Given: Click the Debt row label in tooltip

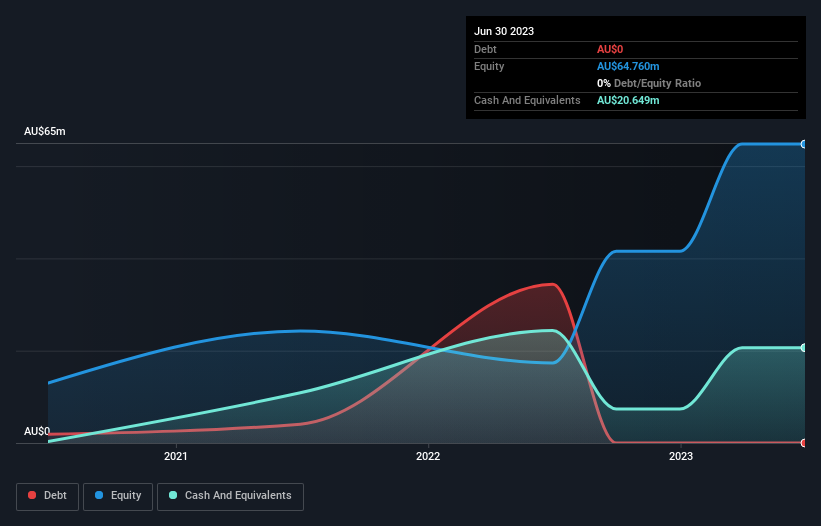Looking at the screenshot, I should pos(485,49).
